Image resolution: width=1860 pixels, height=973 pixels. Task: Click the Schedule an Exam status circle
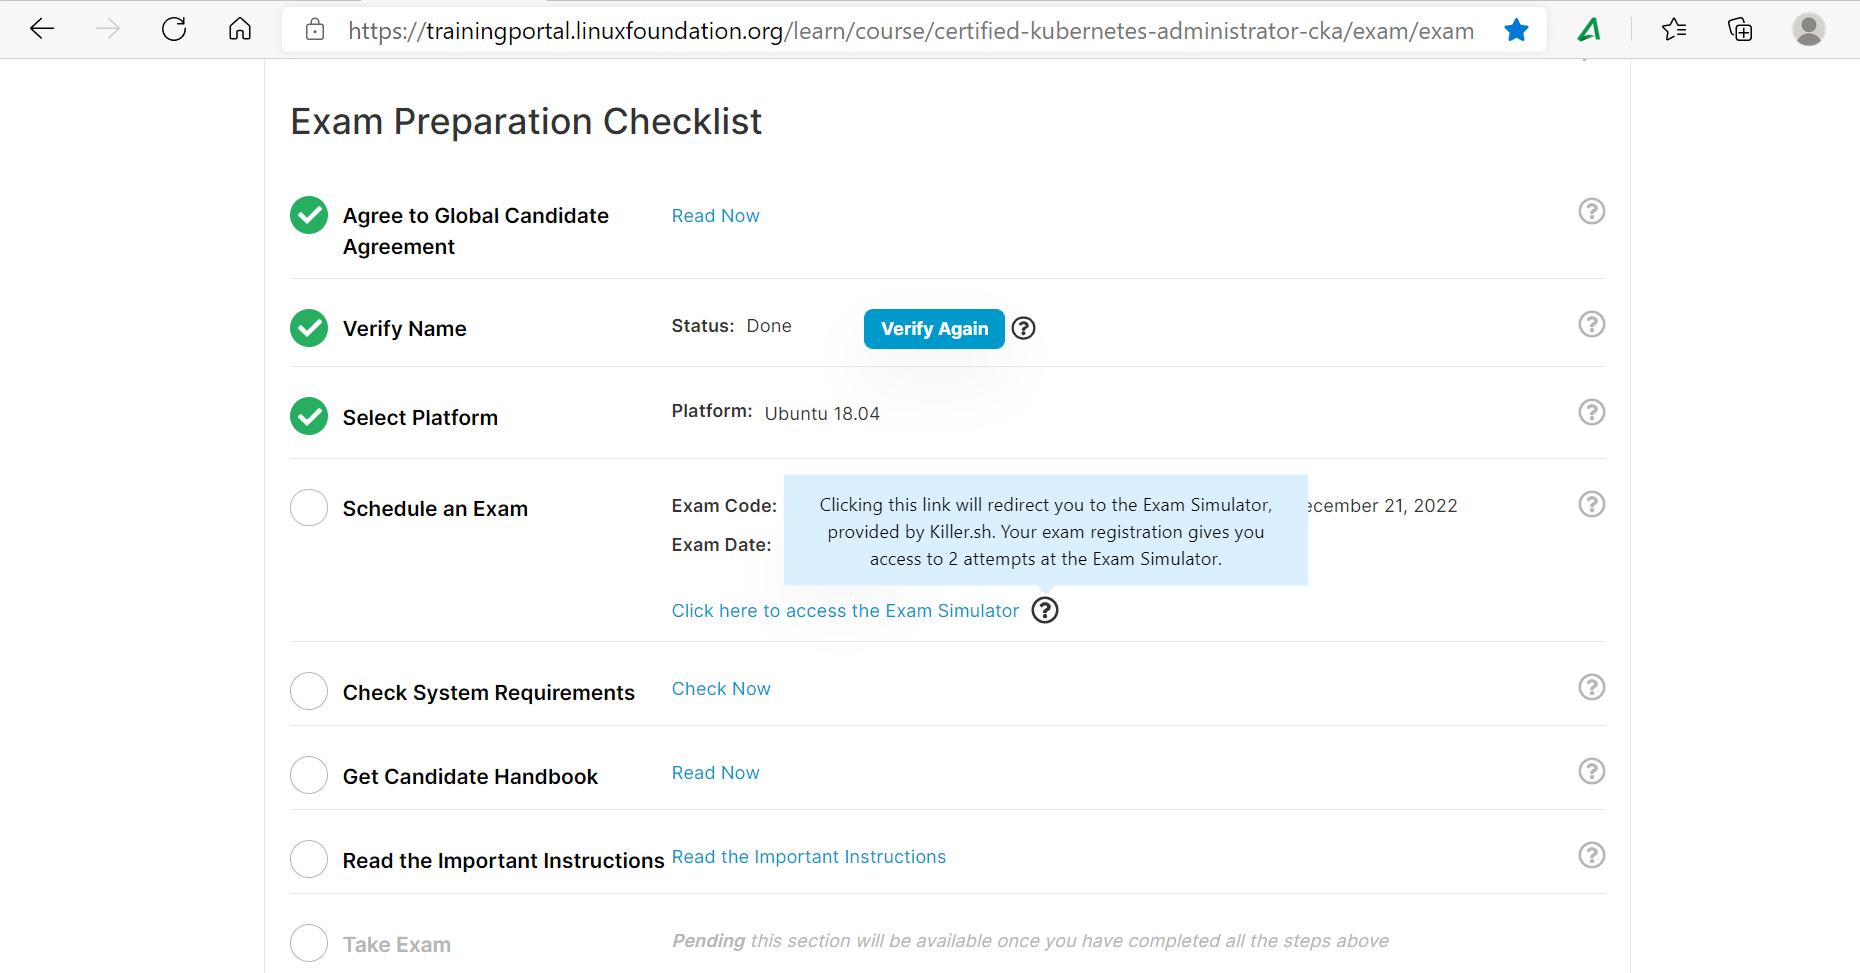pyautogui.click(x=309, y=508)
